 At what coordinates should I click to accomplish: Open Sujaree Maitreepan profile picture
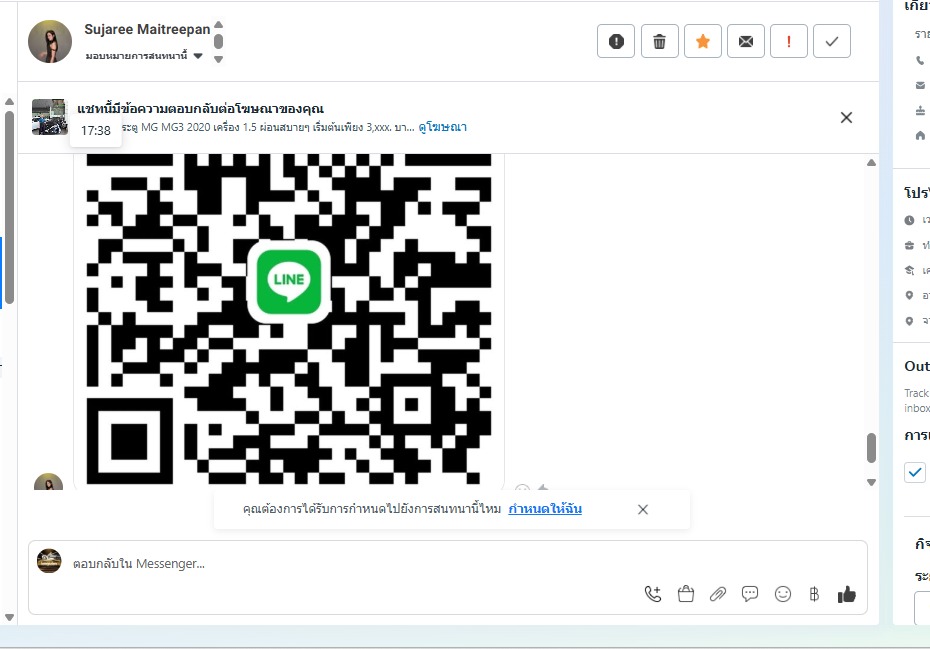(50, 42)
